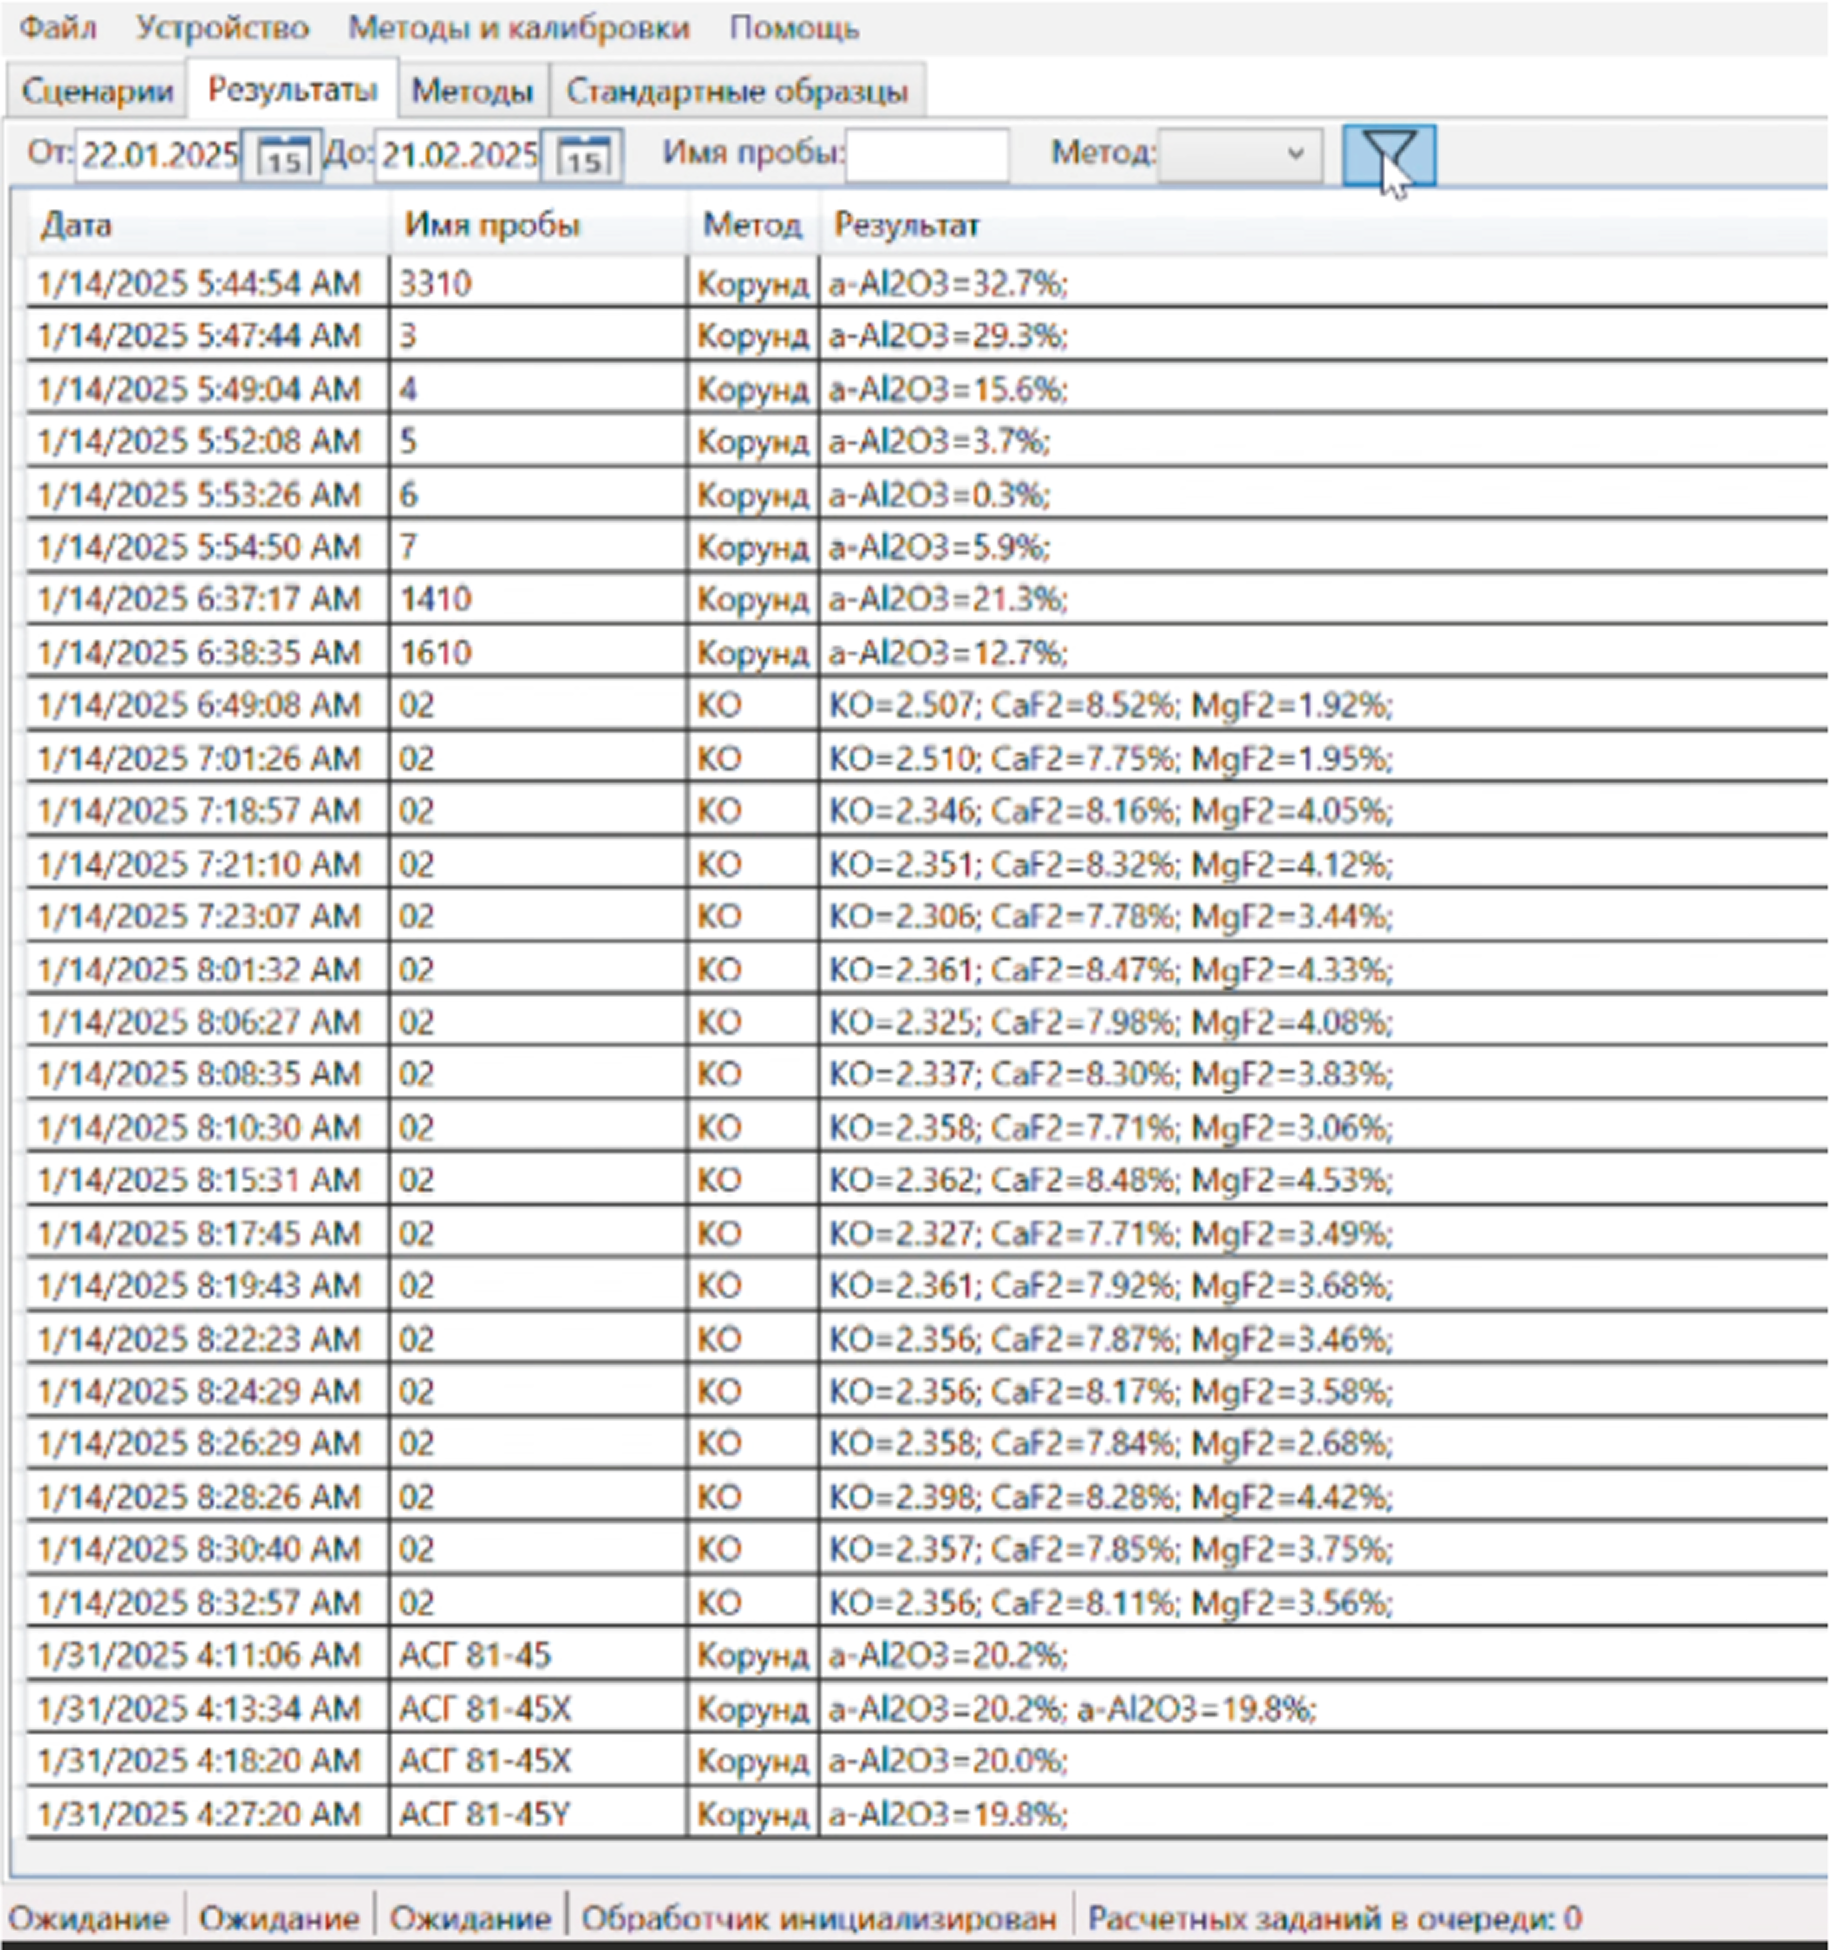Open the 'Файл' menu
Viewport: 1830px width, 1950px height.
58,28
